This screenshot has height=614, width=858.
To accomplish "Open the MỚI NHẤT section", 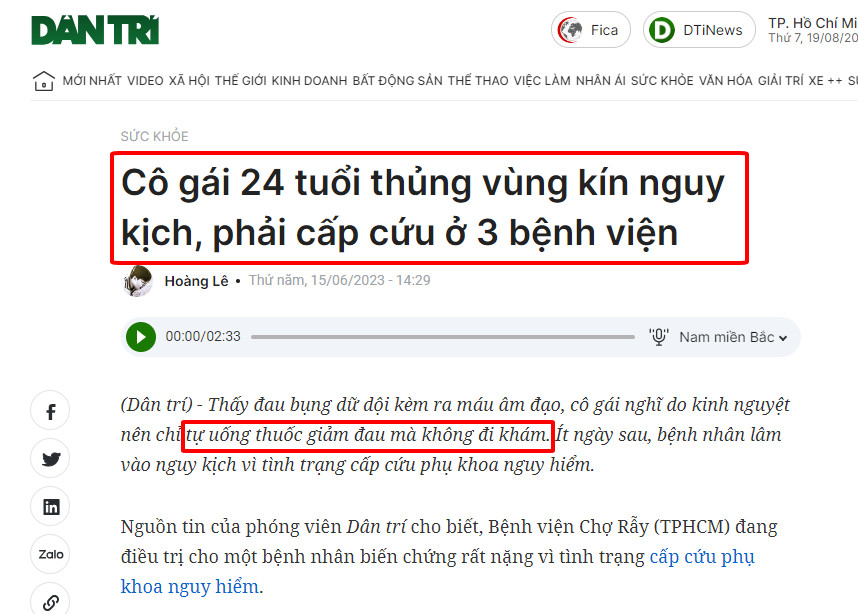I will point(92,81).
